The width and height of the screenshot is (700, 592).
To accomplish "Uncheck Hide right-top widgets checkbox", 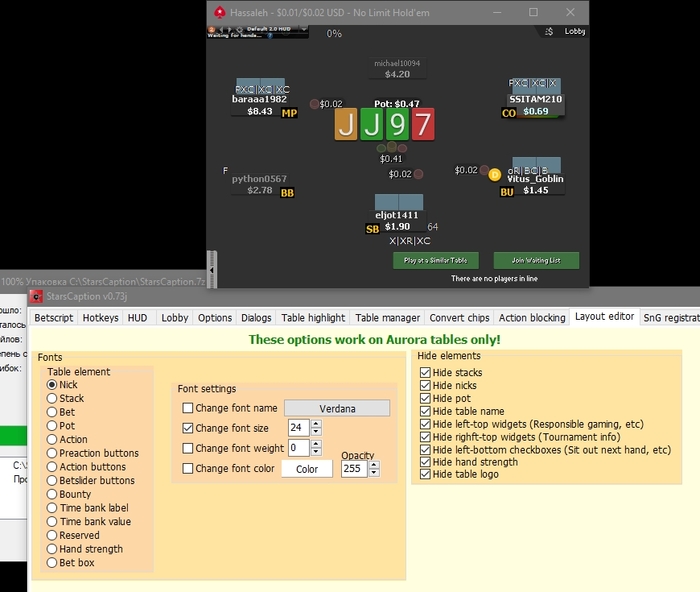I will click(x=425, y=437).
